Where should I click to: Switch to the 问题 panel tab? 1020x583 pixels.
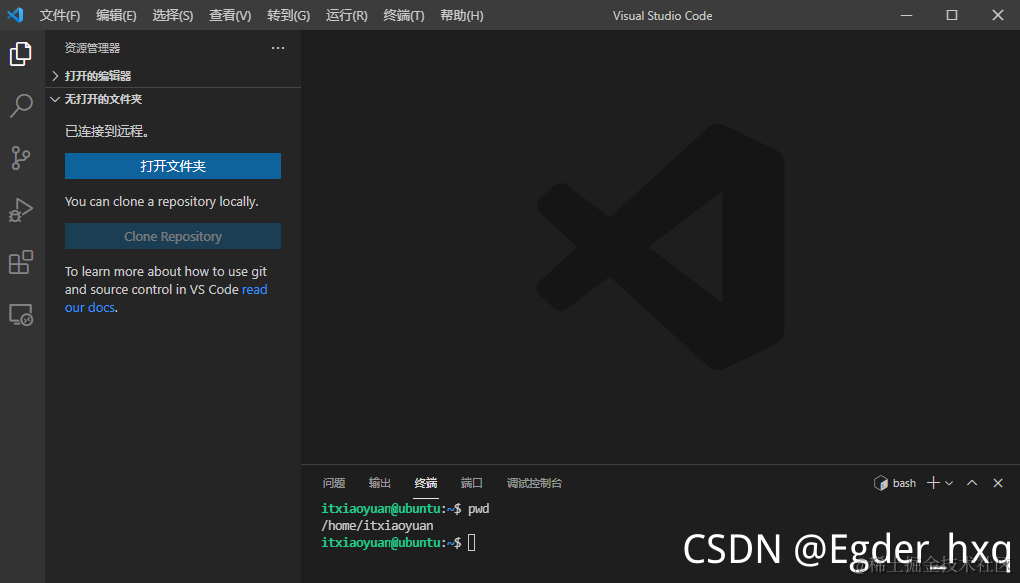pos(334,483)
